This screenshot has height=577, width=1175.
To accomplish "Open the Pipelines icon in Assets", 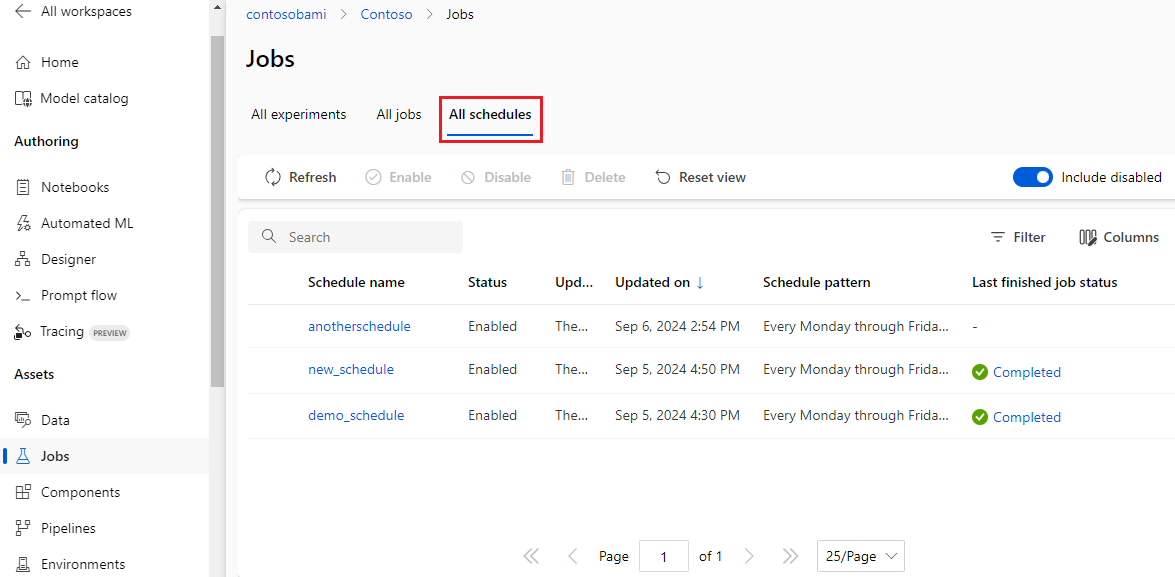I will tap(23, 528).
